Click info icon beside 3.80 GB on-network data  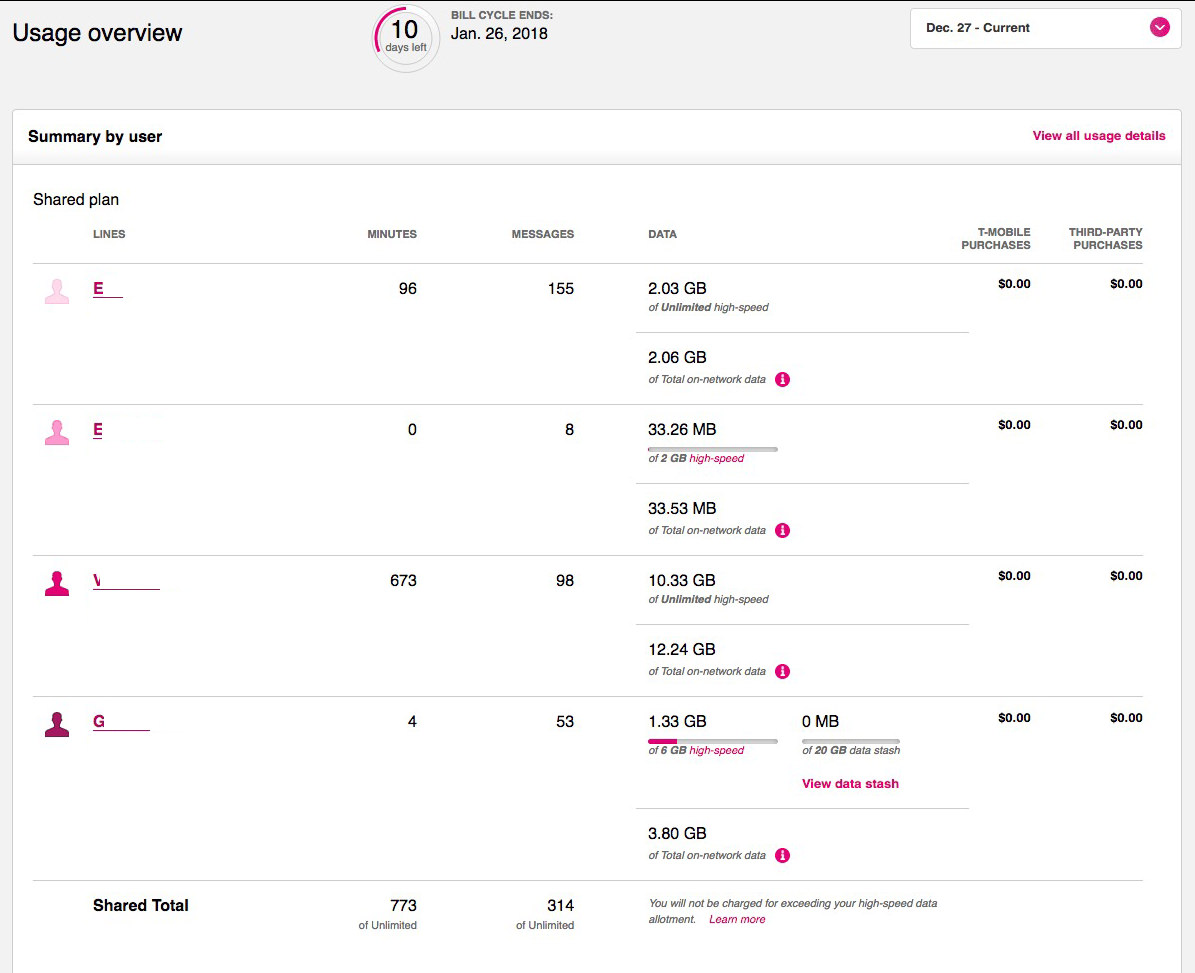coord(783,856)
